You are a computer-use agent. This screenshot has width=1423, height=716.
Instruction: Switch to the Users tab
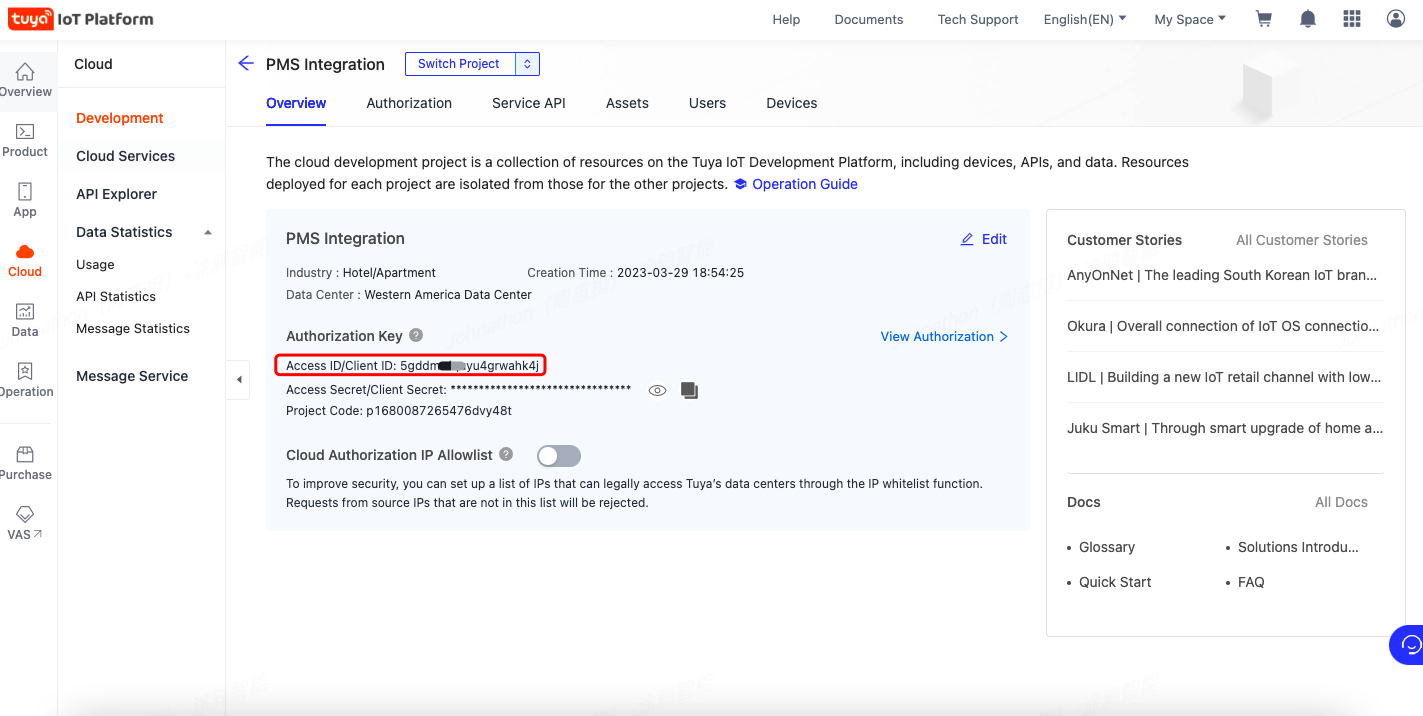click(707, 103)
